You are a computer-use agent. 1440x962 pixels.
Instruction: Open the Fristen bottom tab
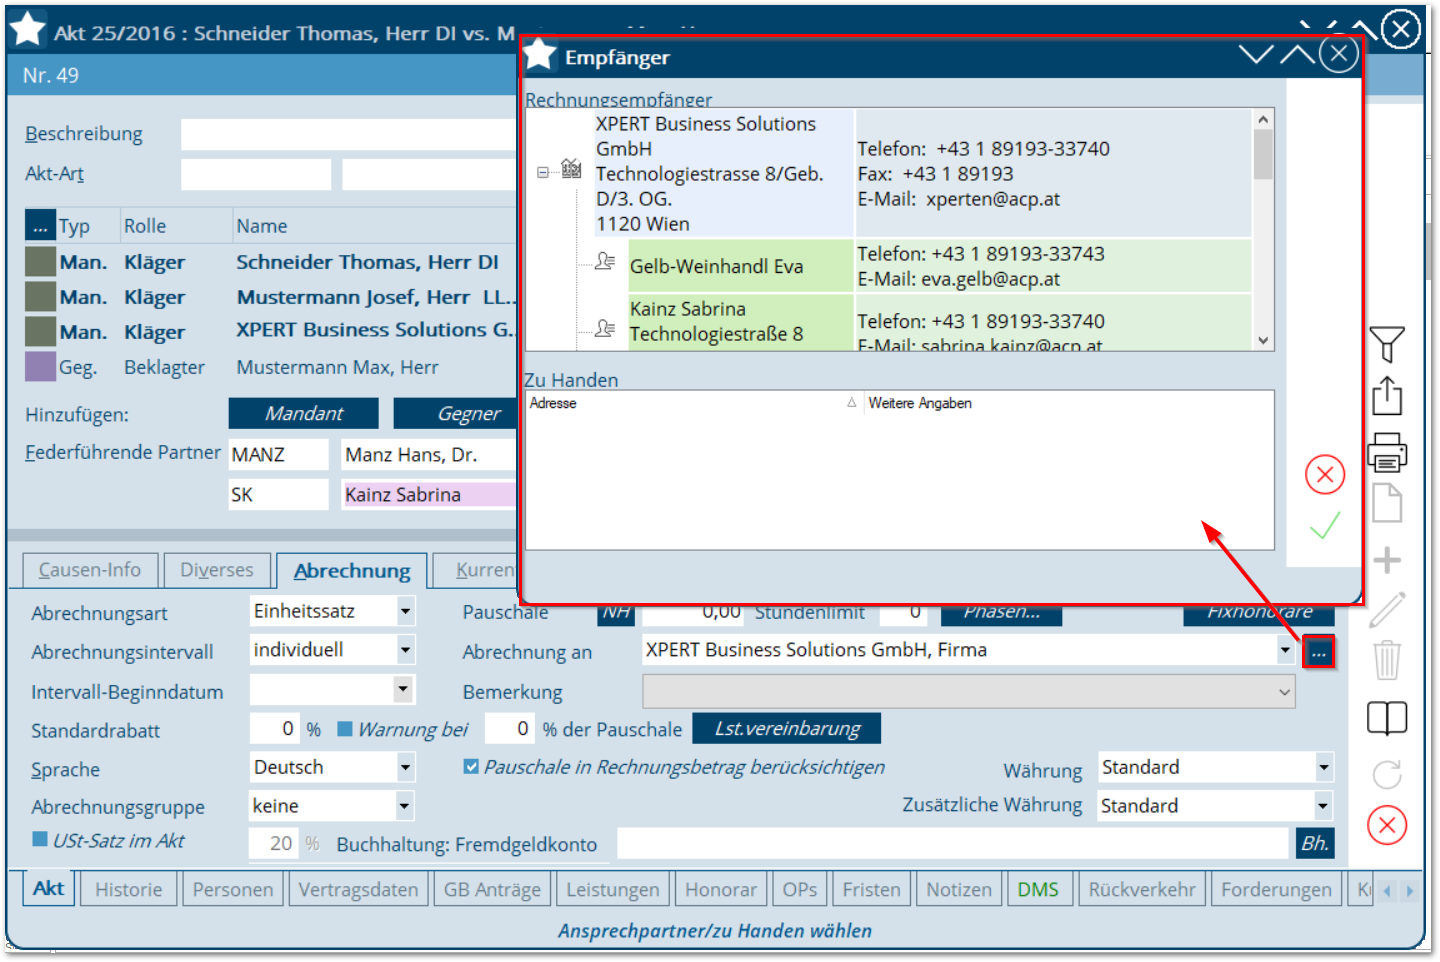click(x=871, y=889)
